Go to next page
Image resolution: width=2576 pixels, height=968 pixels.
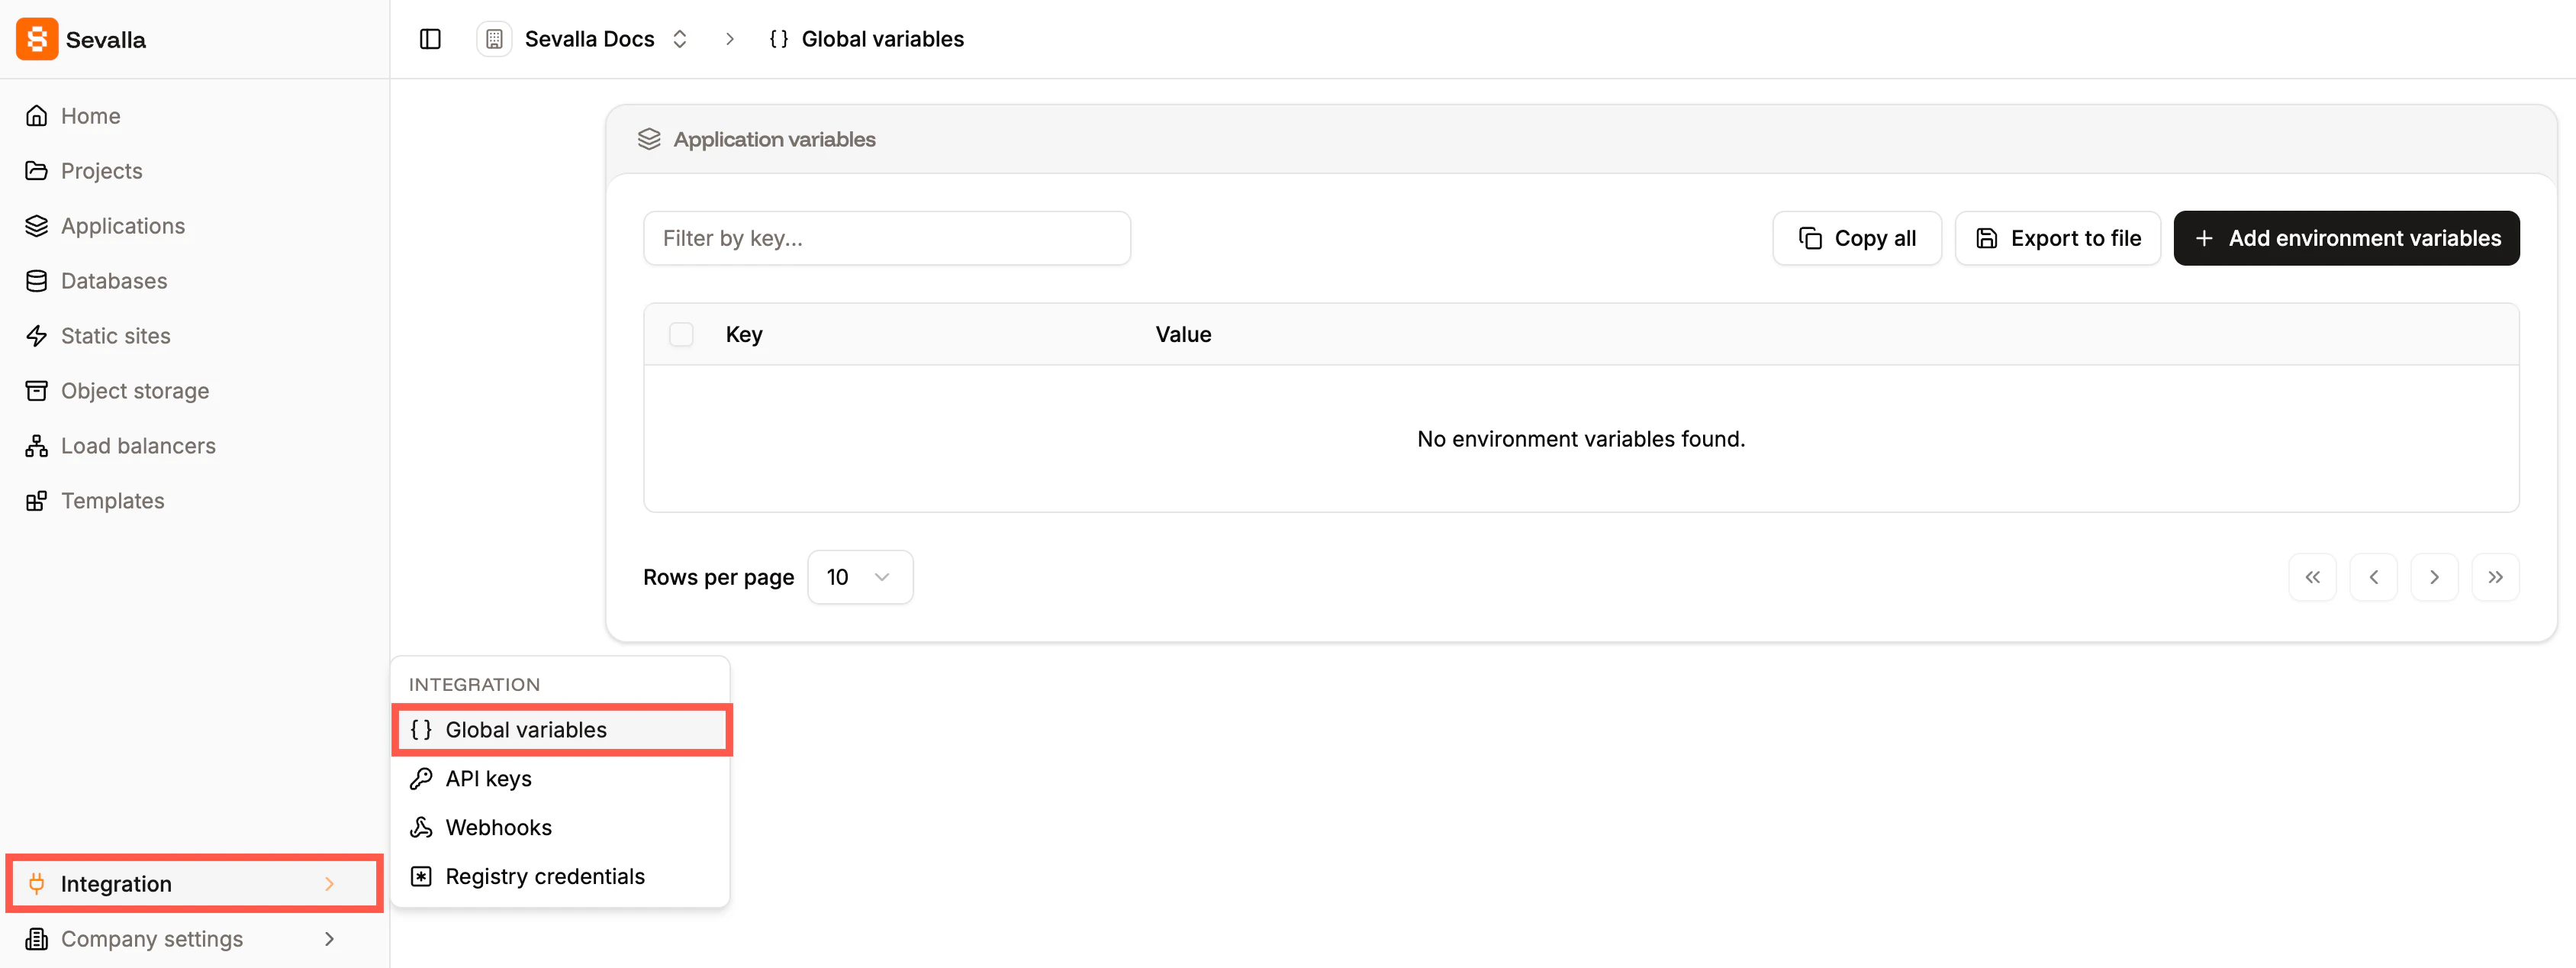[2434, 577]
